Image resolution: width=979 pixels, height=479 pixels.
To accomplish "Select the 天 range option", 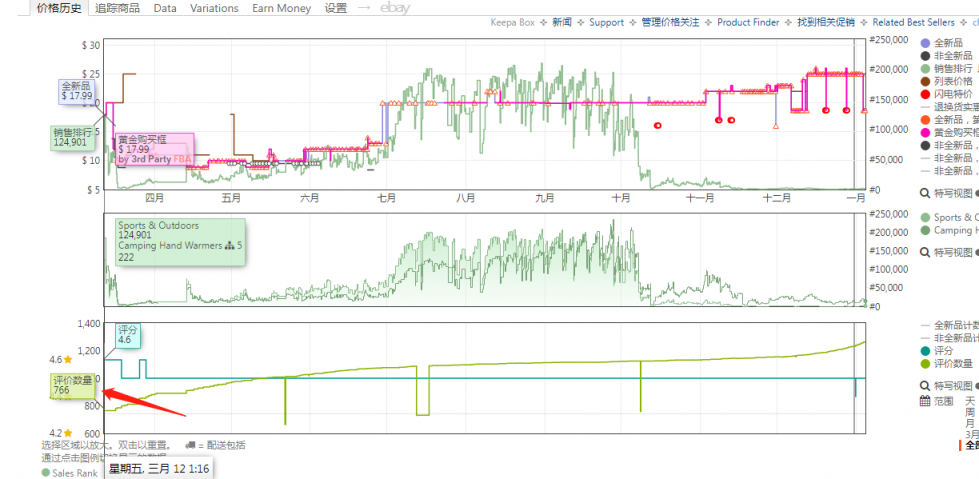I will click(x=970, y=401).
